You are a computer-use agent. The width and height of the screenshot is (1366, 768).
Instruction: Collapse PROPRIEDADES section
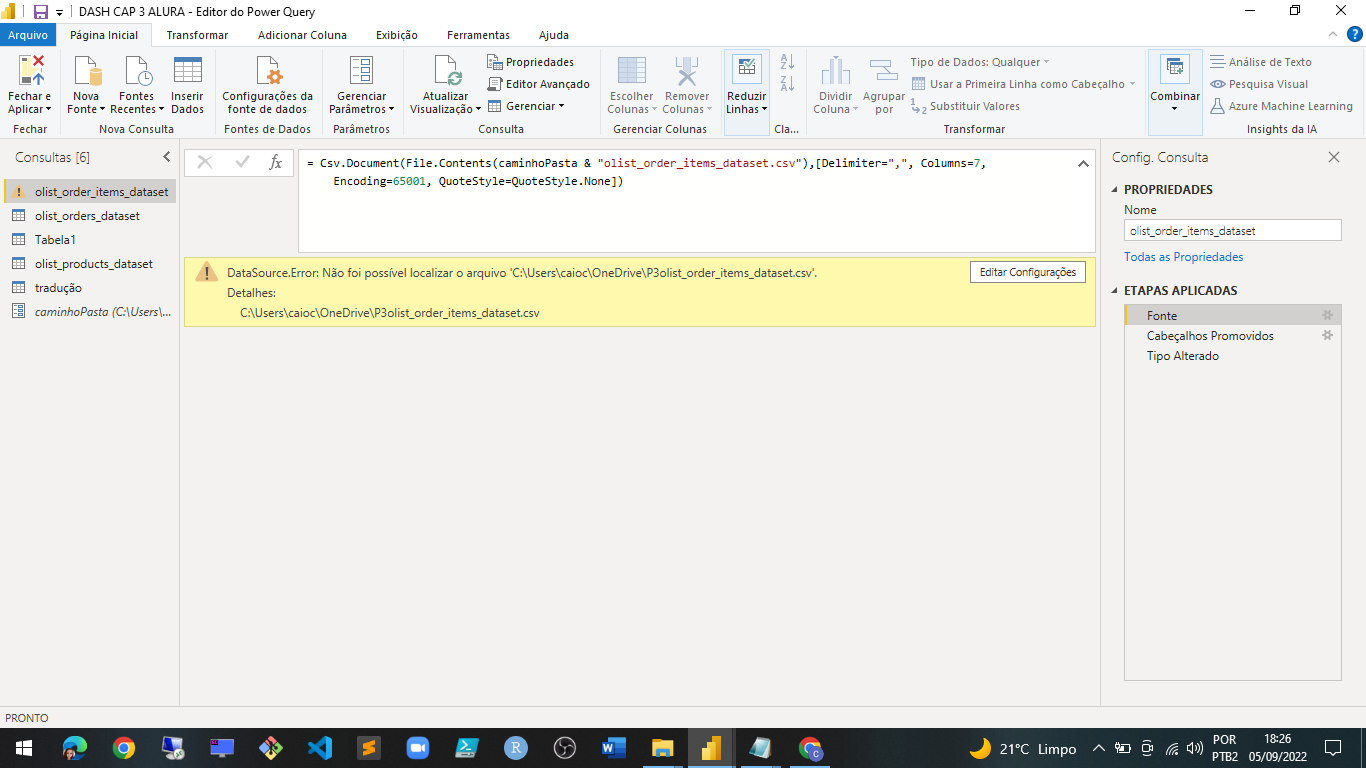1115,190
